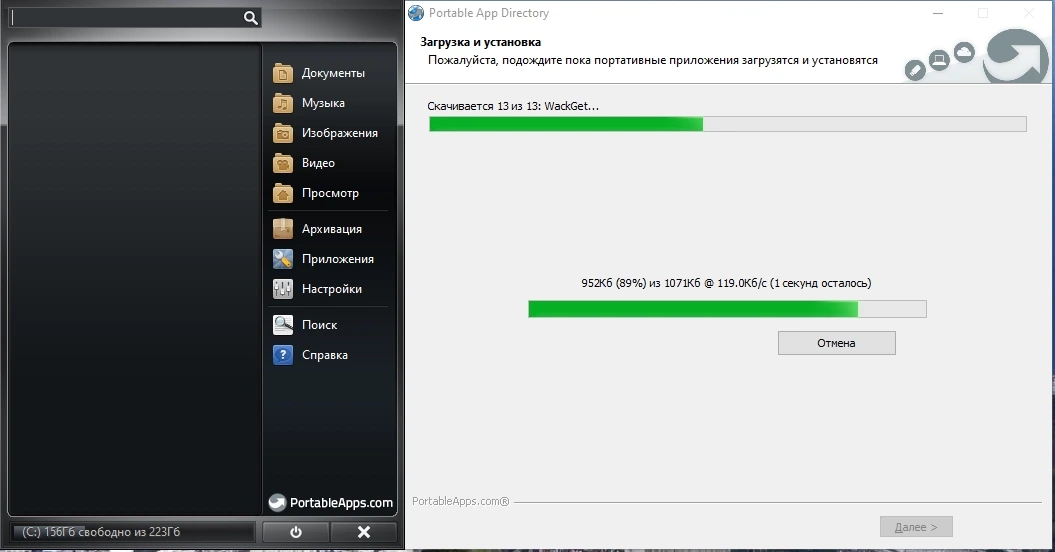The height and width of the screenshot is (552, 1055).
Task: Click the Приложения tools icon
Action: (x=283, y=259)
